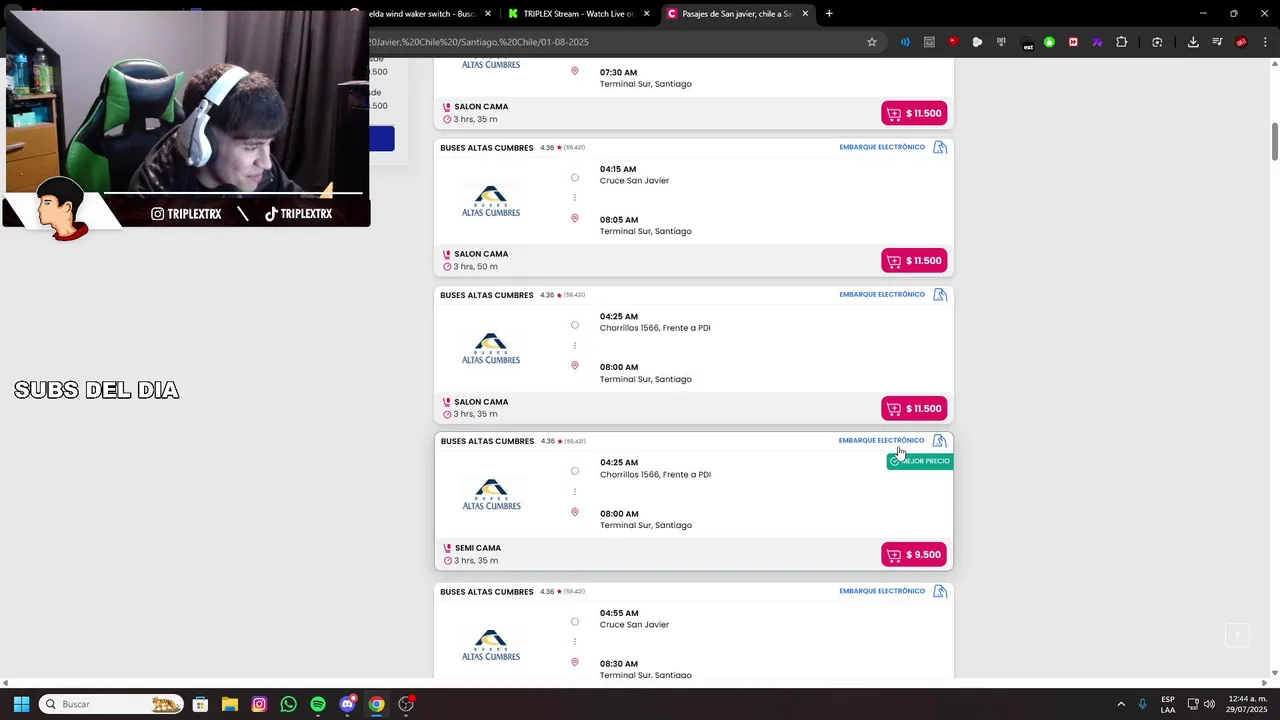This screenshot has width=1280, height=720.
Task: Open Microsoft Store from the taskbar
Action: (200, 704)
